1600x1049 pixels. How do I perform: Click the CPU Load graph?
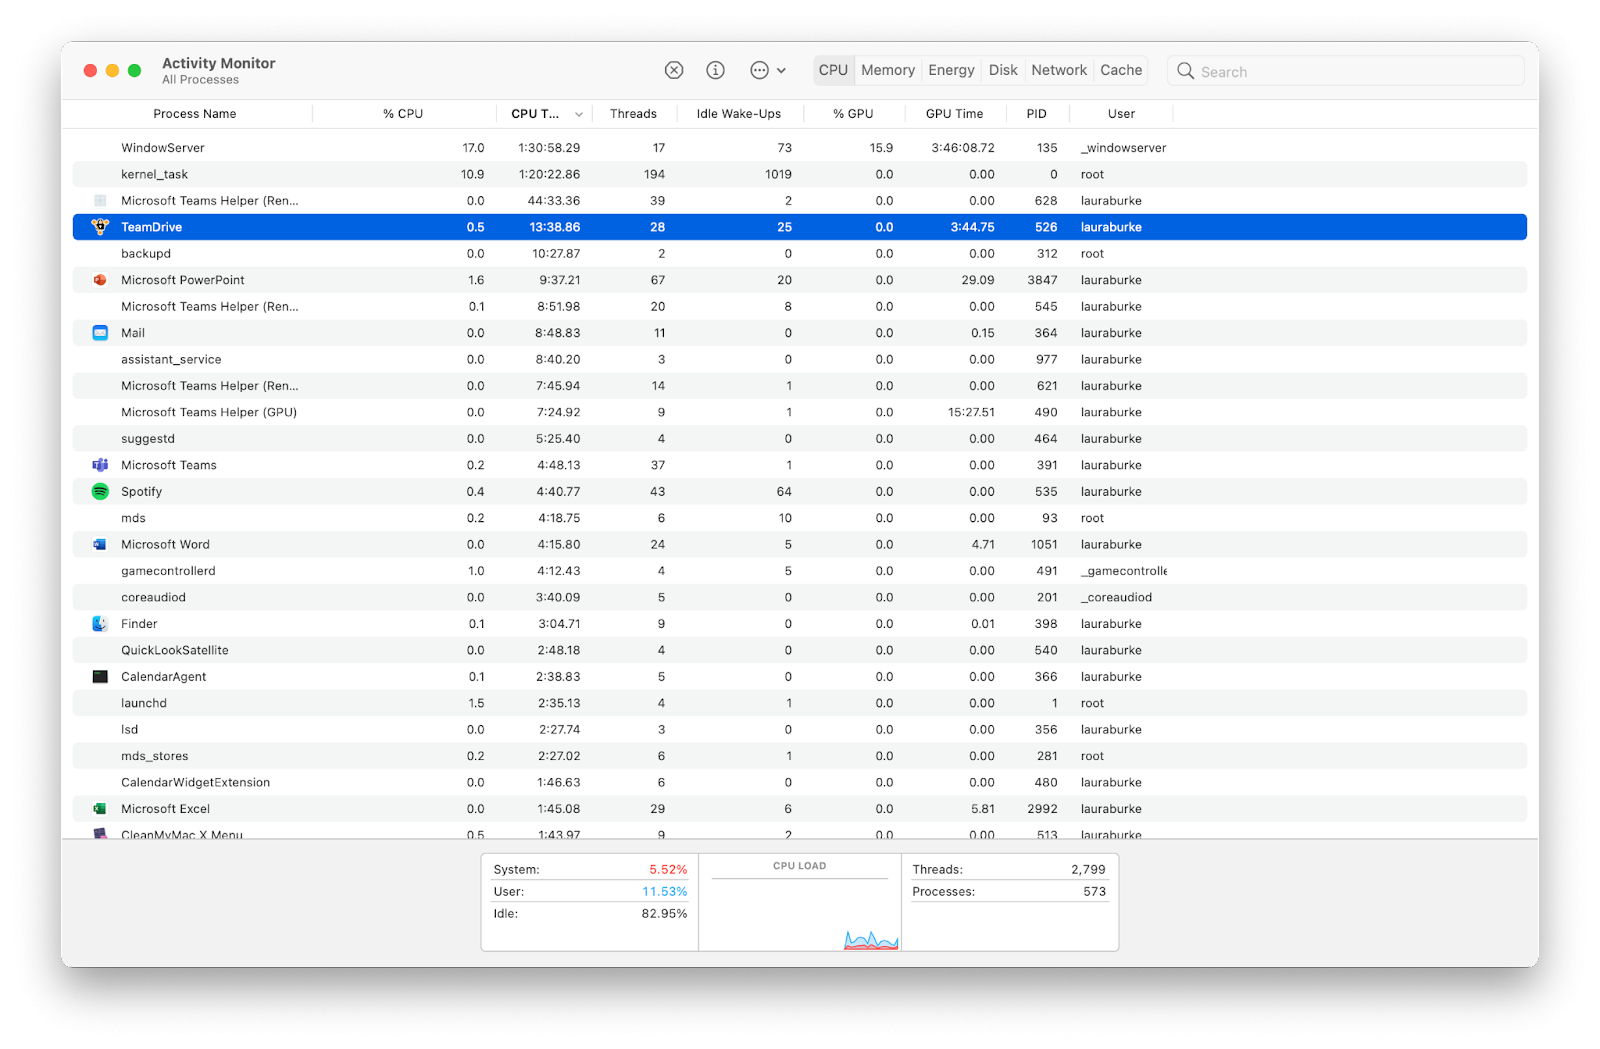point(800,910)
